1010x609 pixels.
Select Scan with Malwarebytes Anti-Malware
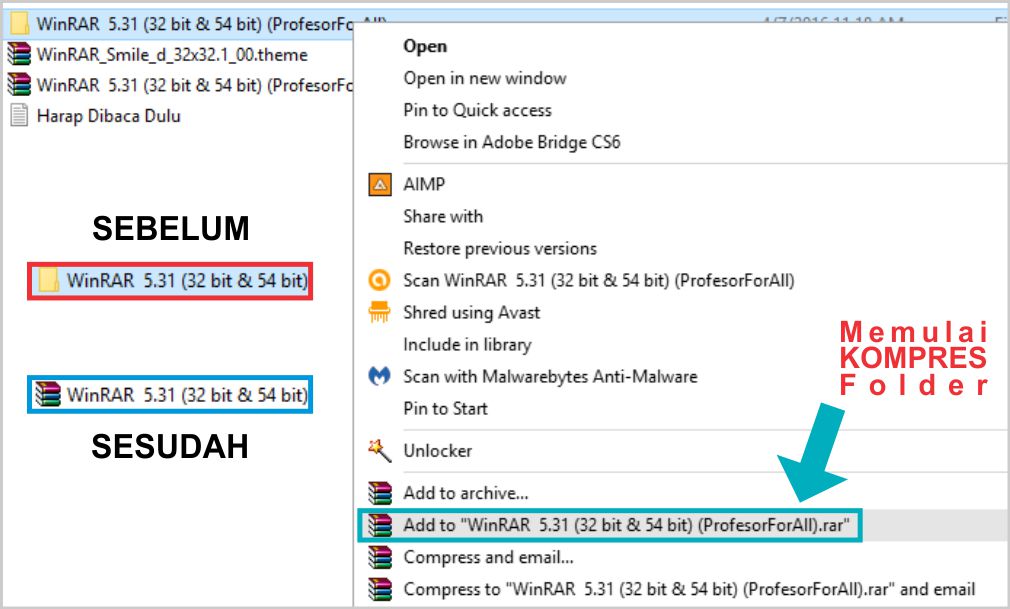pos(550,376)
